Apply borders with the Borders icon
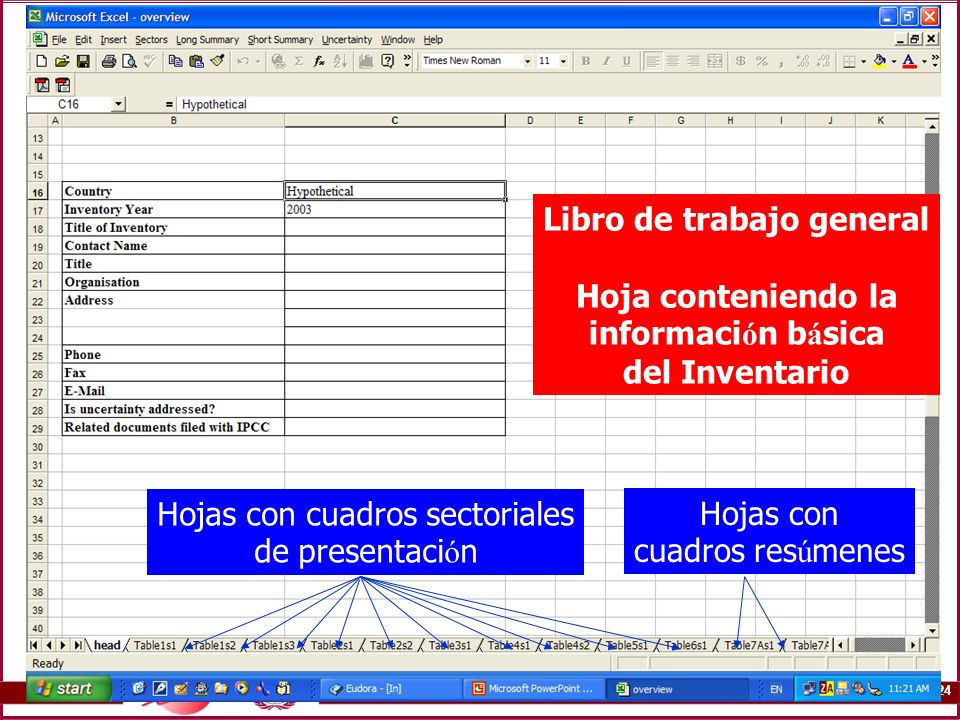960x720 pixels. (x=849, y=61)
